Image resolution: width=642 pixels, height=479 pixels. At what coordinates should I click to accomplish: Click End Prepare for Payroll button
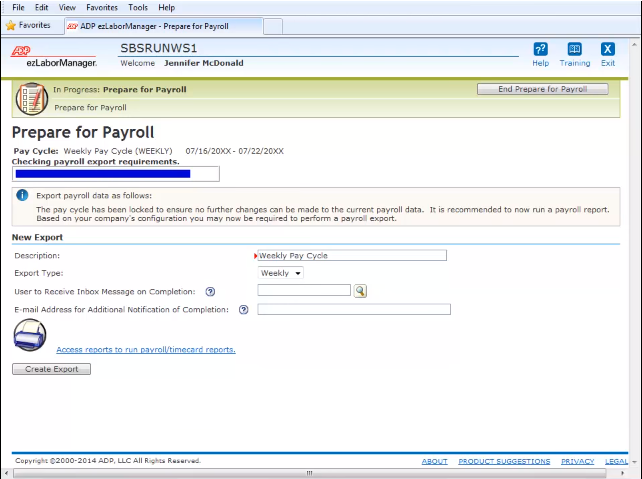[x=542, y=89]
